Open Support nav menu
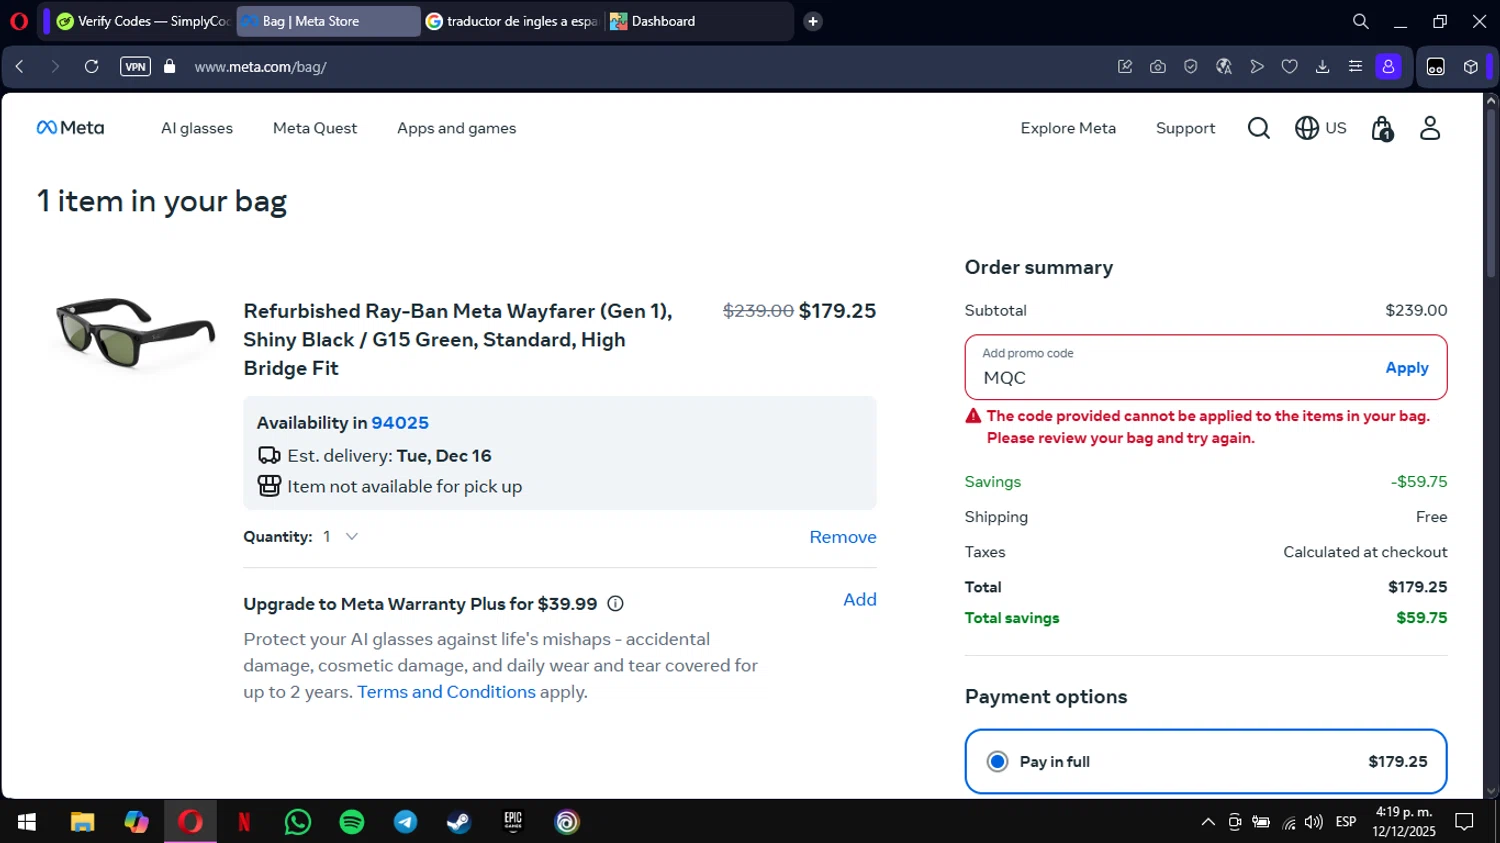Viewport: 1500px width, 843px height. point(1185,128)
